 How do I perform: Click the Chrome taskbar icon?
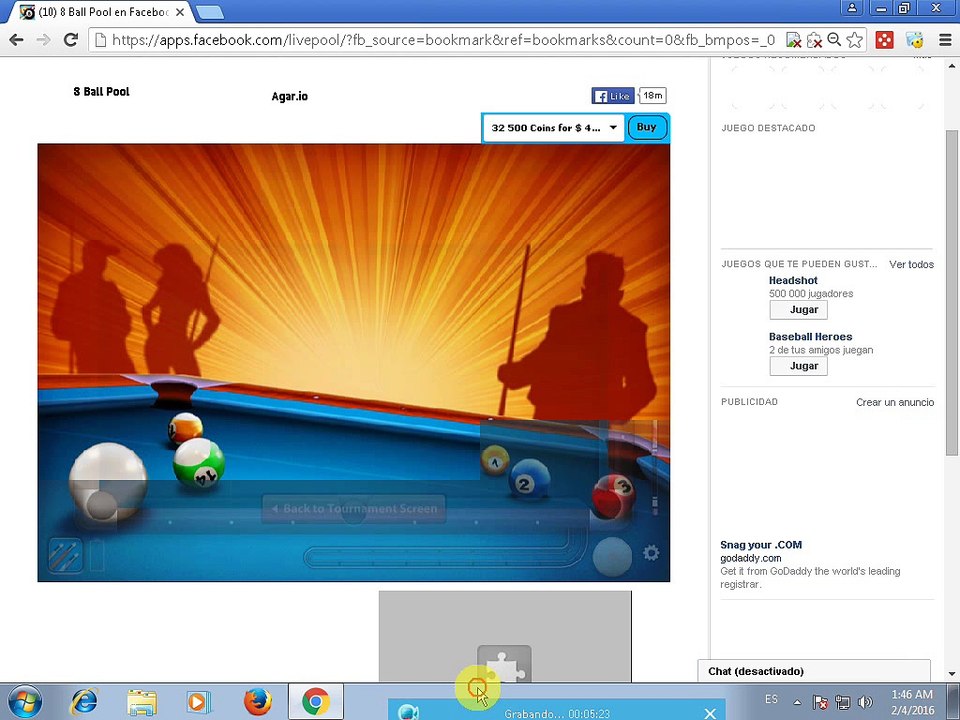315,702
